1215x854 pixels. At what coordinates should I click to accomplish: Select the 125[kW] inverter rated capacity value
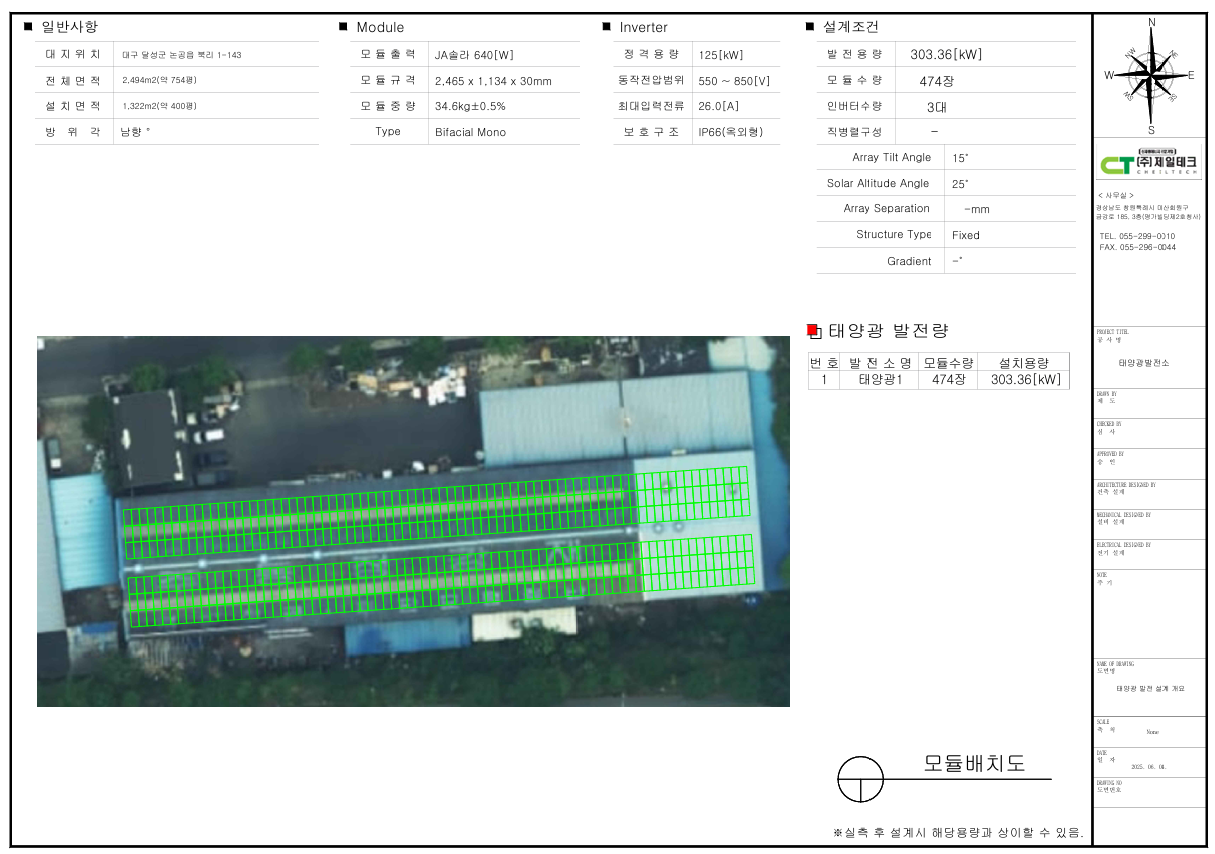tap(721, 55)
